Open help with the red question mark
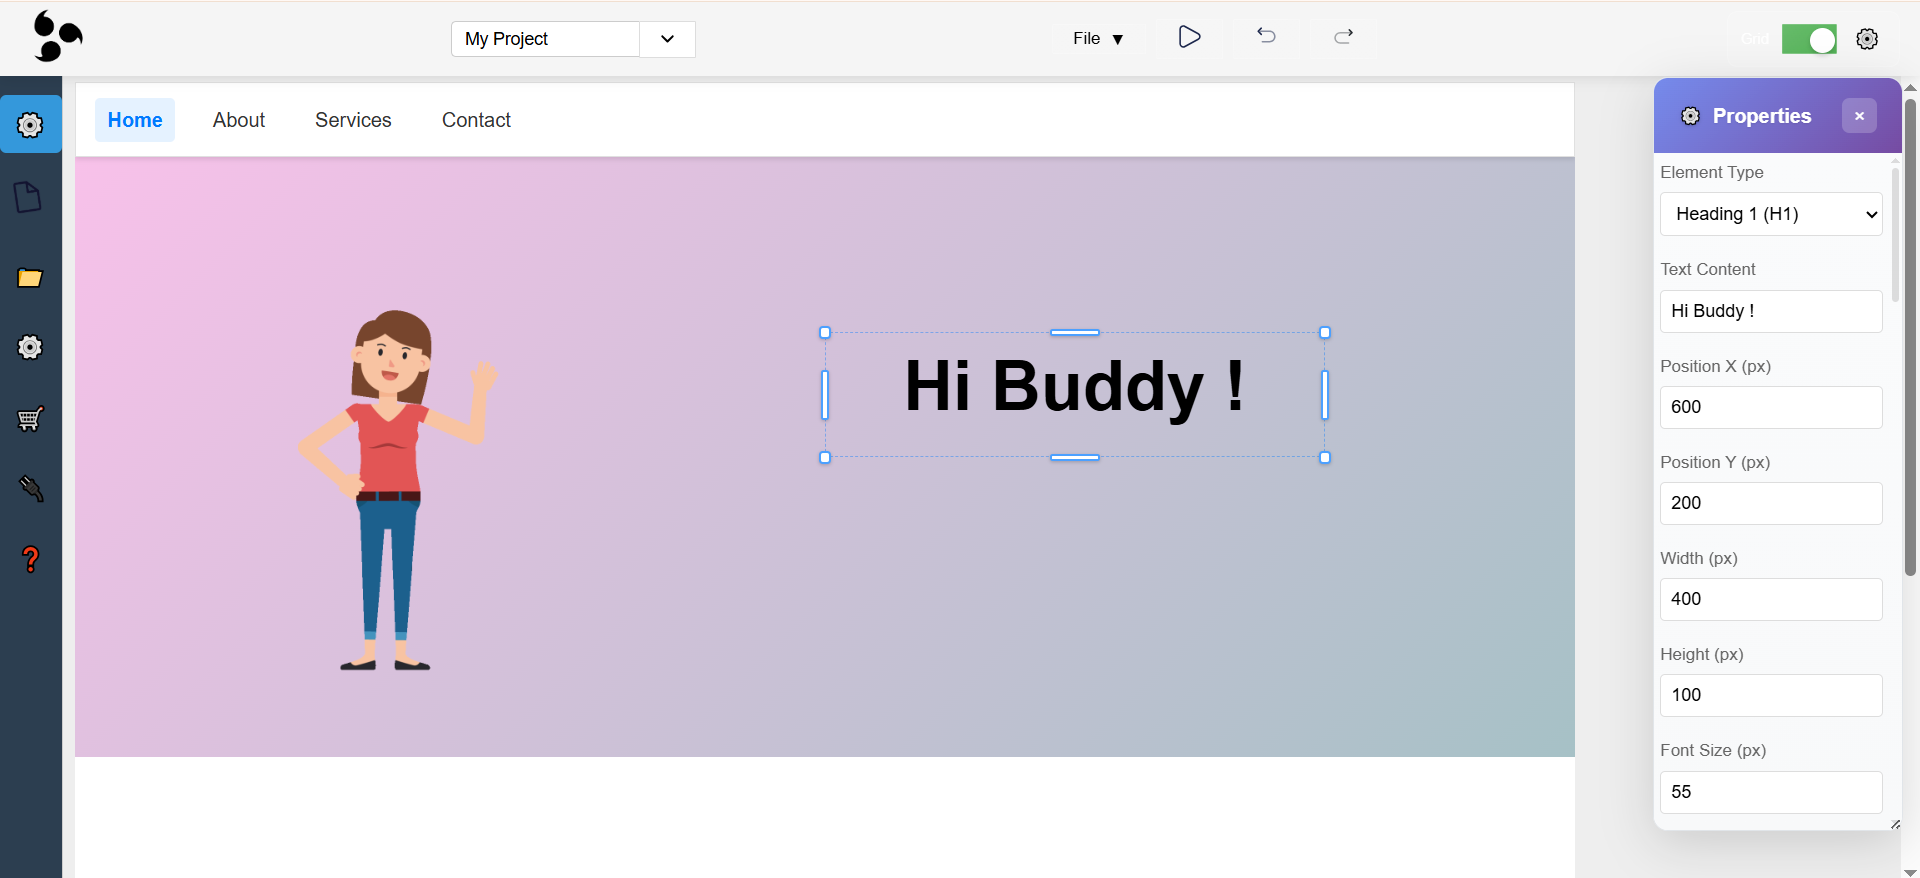This screenshot has width=1920, height=878. [x=31, y=559]
